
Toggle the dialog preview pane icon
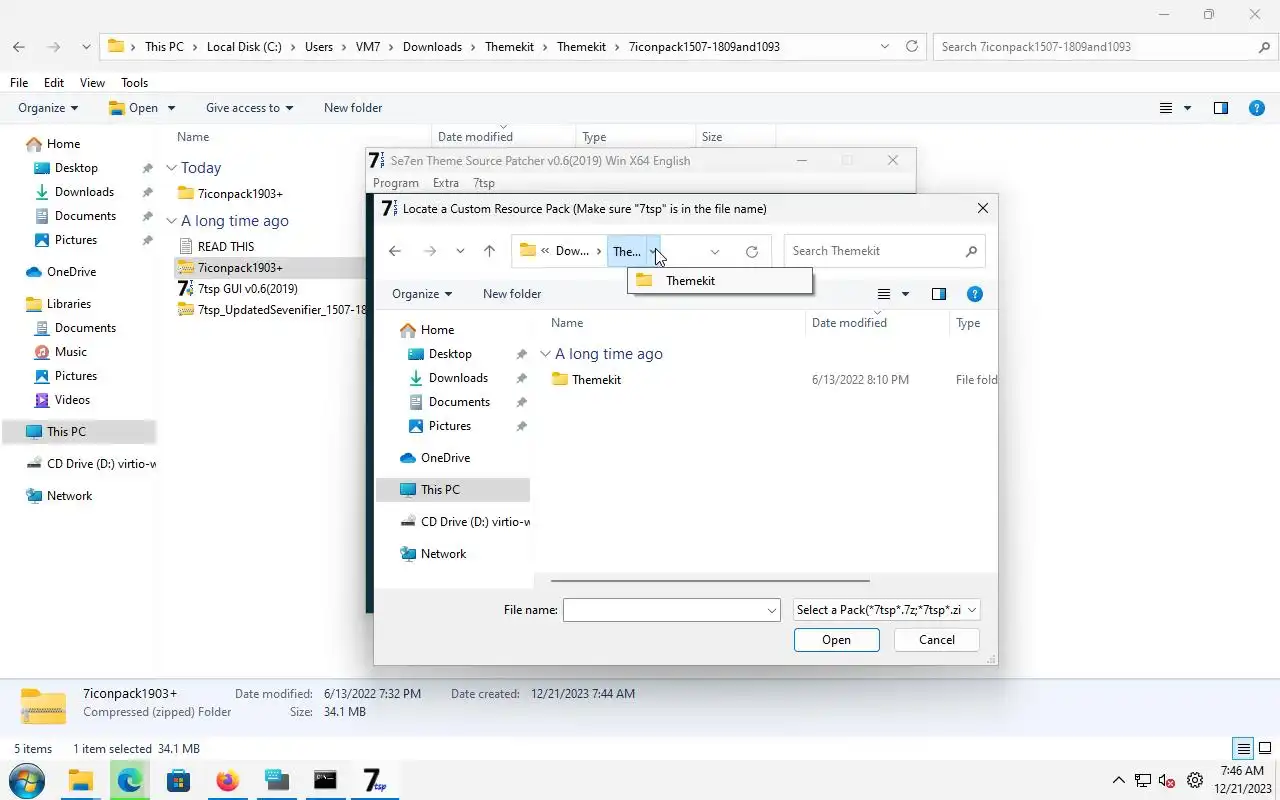(939, 294)
